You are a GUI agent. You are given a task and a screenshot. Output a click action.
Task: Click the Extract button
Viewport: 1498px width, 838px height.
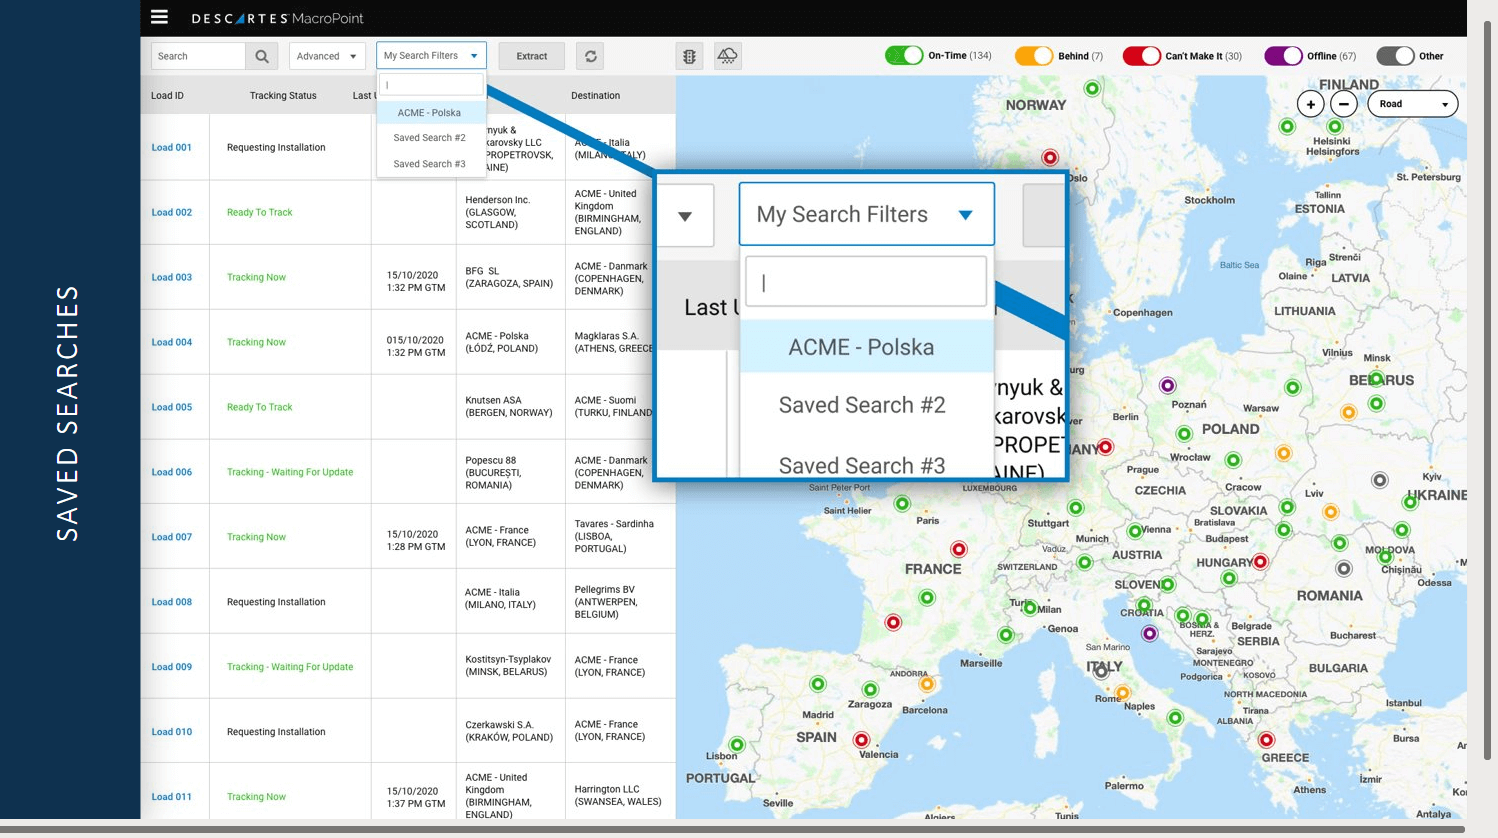point(532,56)
